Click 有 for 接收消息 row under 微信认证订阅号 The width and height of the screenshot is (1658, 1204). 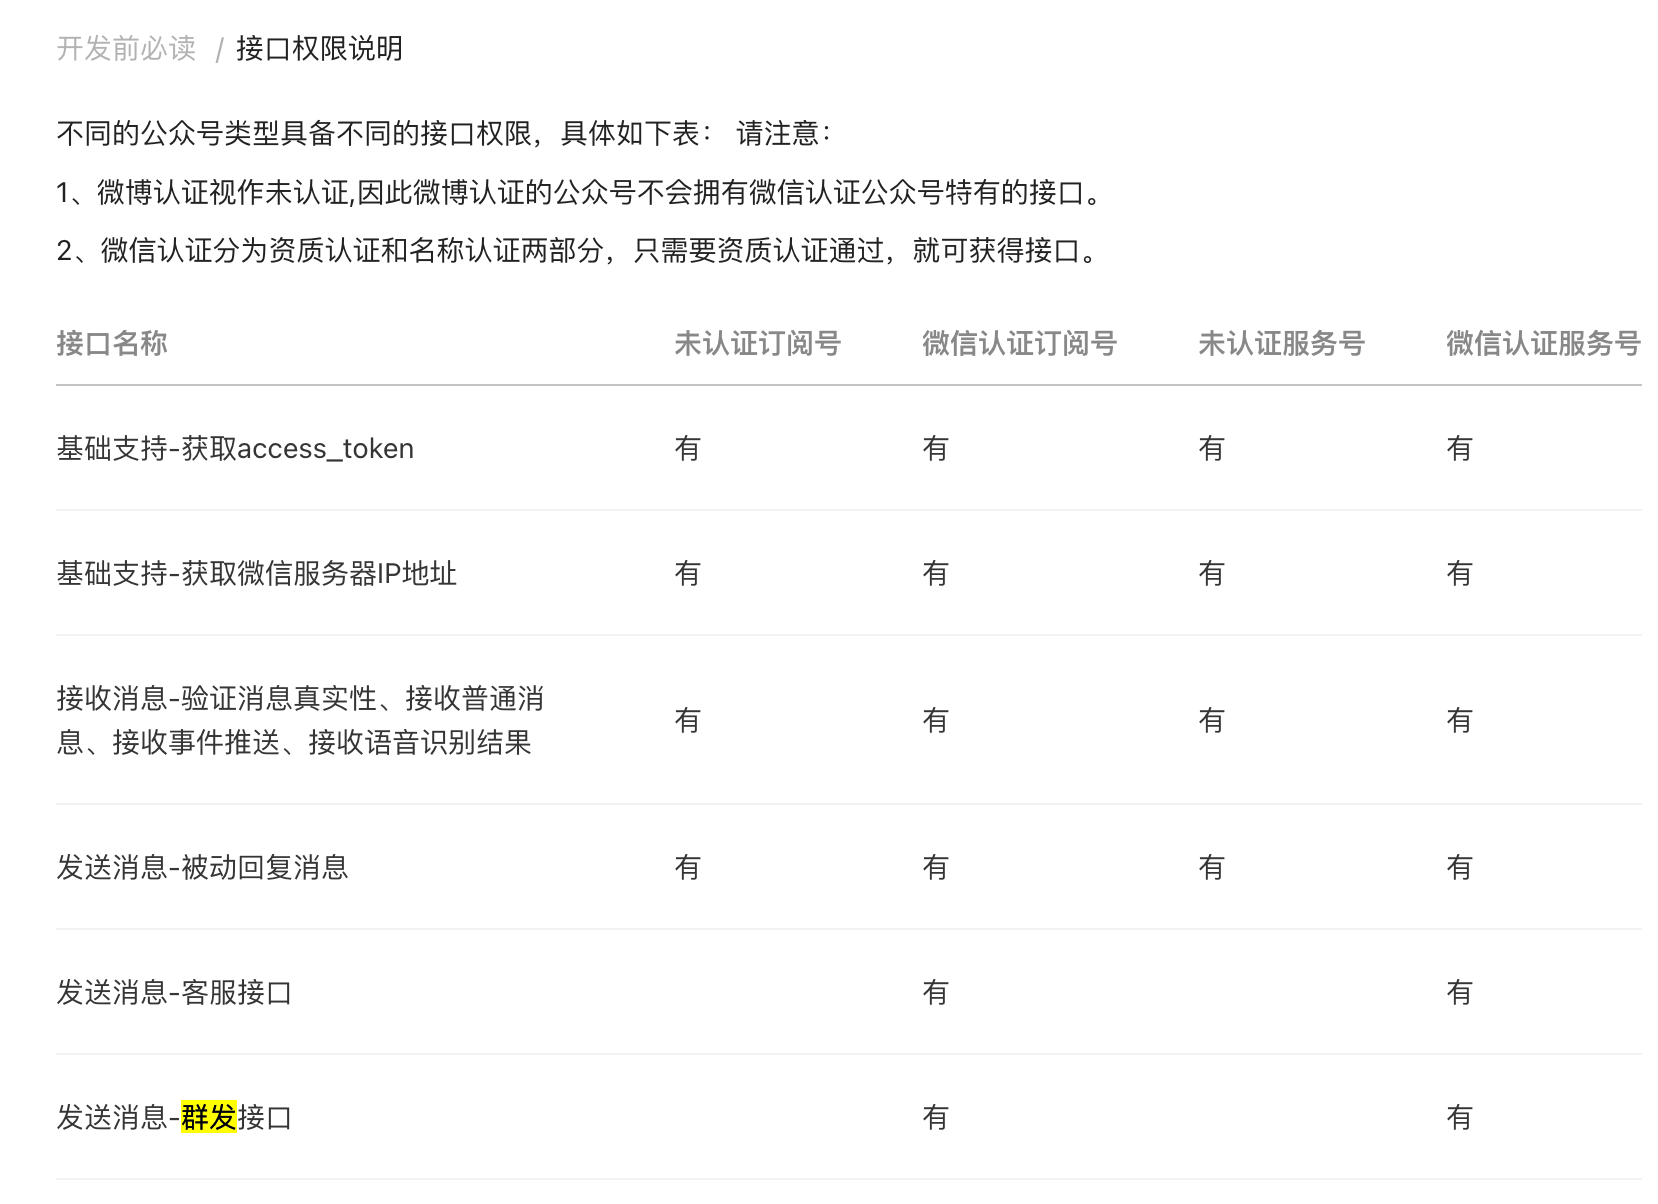935,720
